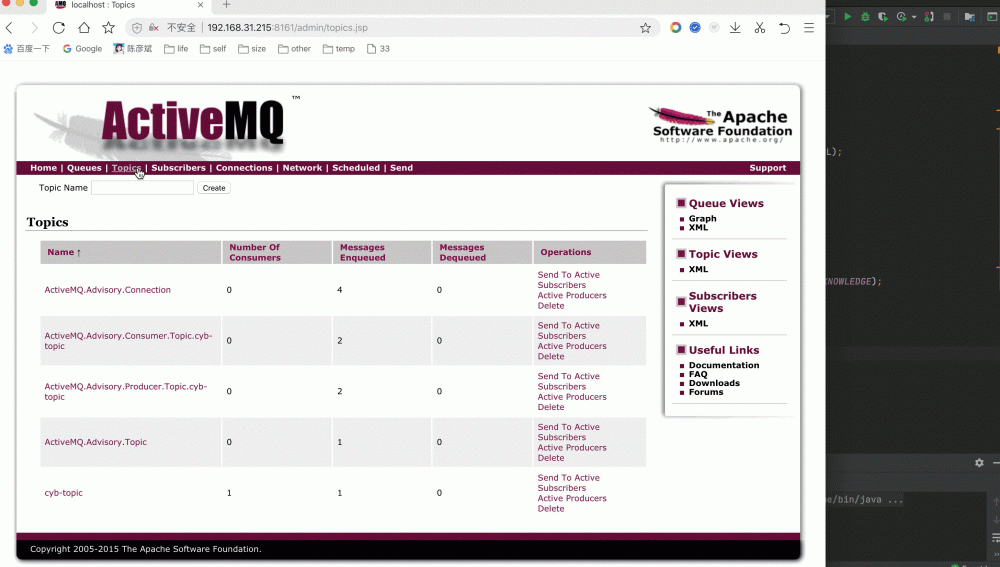Screen dimensions: 1000x567
Task: Click the green Debug bug icon in IDE
Action: [x=865, y=17]
